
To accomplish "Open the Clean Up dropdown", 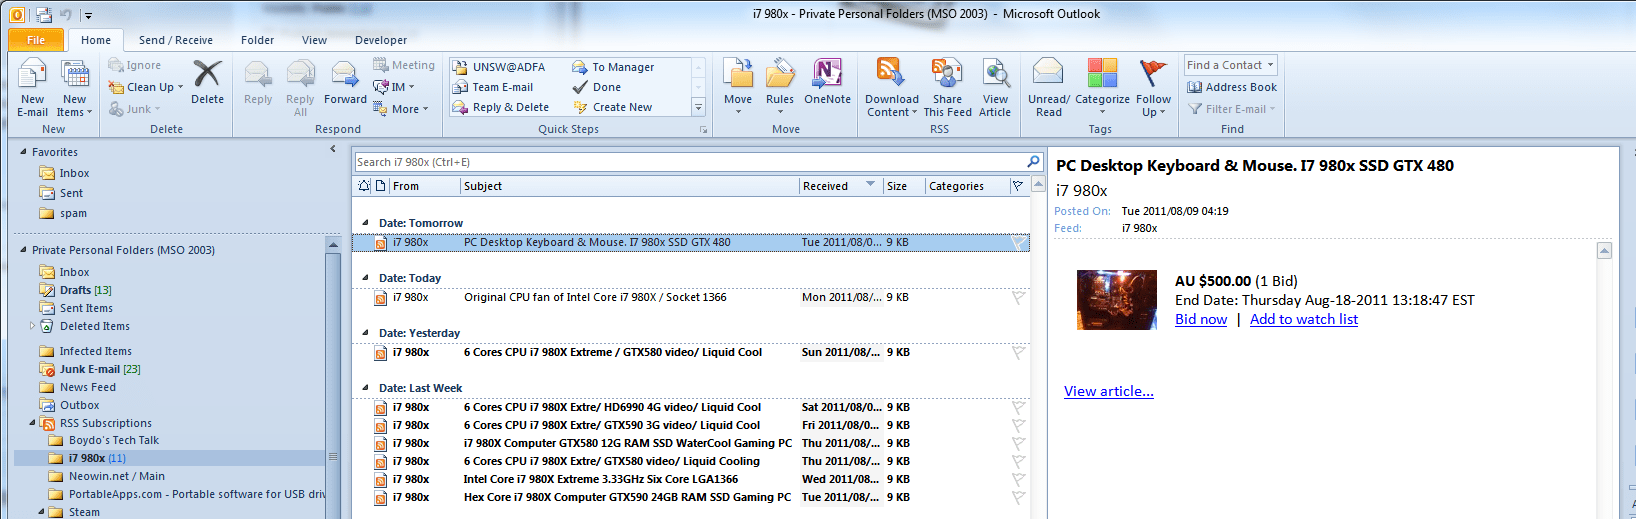I will click(146, 87).
